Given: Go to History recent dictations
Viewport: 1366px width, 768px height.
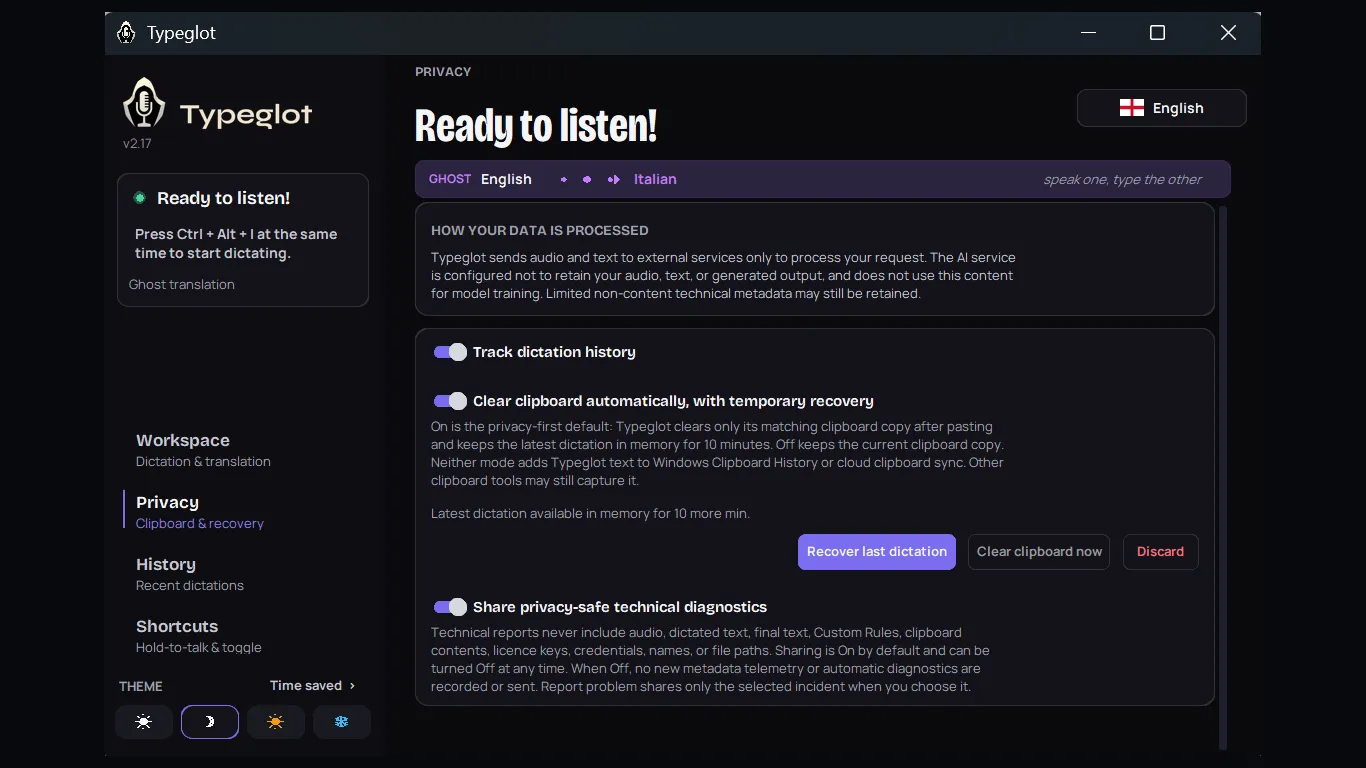Looking at the screenshot, I should point(190,574).
